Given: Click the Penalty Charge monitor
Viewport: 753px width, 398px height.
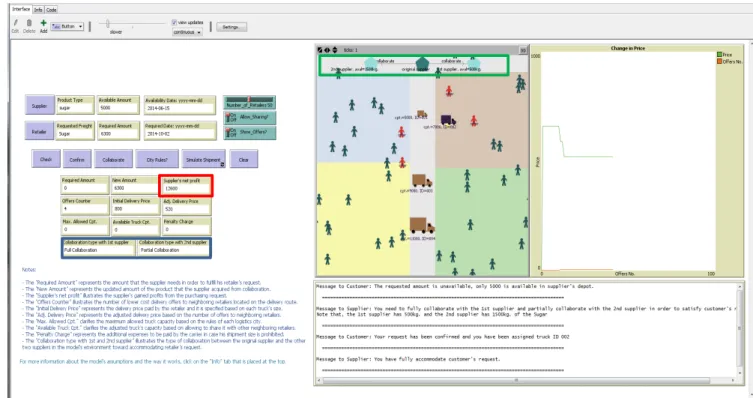Looking at the screenshot, I should click(x=186, y=226).
